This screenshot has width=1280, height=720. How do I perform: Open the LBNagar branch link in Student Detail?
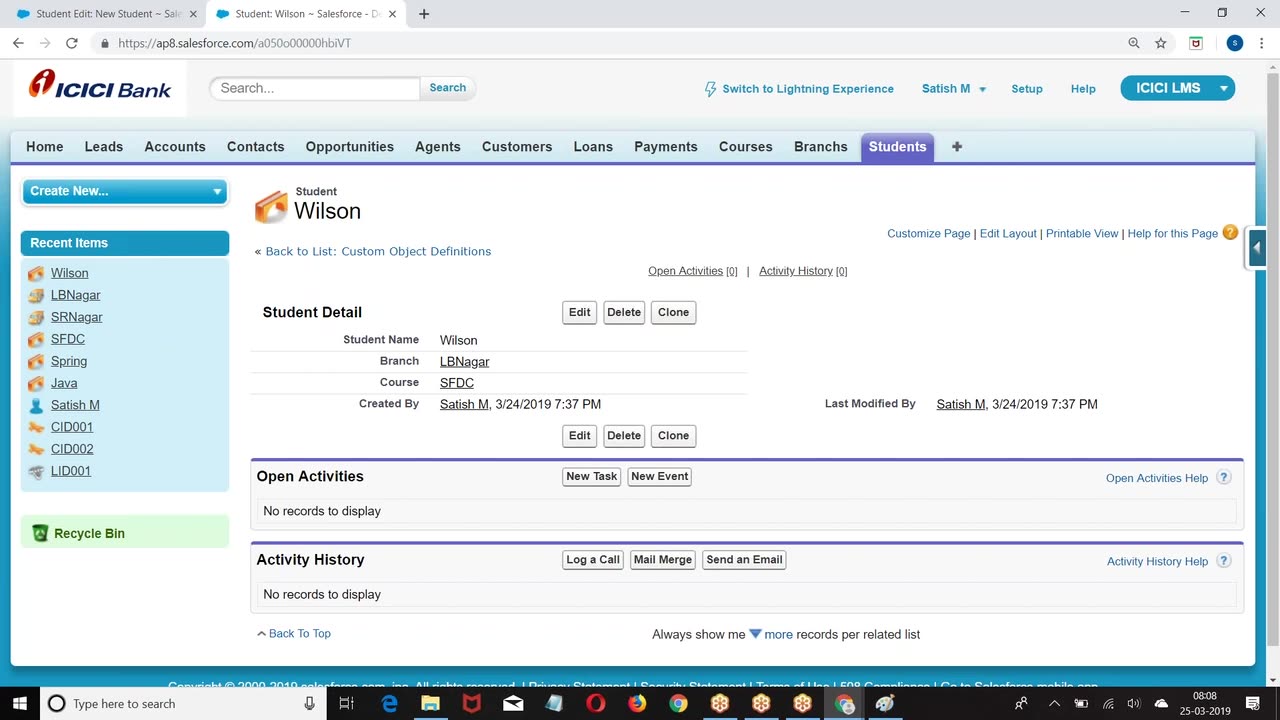coord(465,361)
